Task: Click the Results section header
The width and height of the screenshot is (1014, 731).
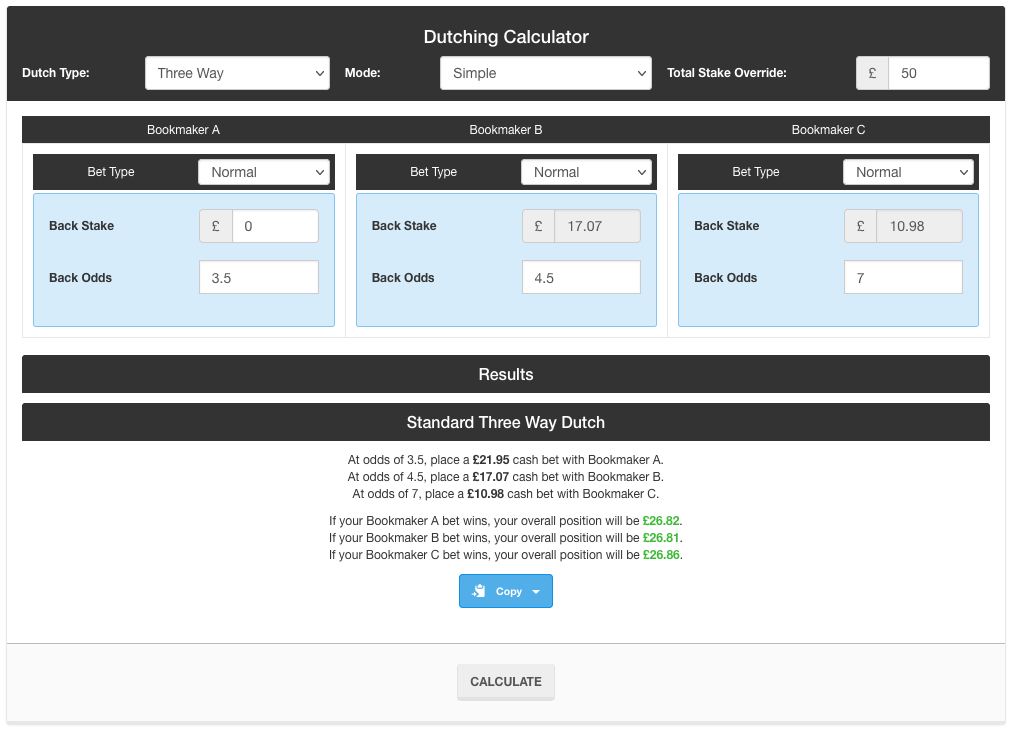Action: 506,374
